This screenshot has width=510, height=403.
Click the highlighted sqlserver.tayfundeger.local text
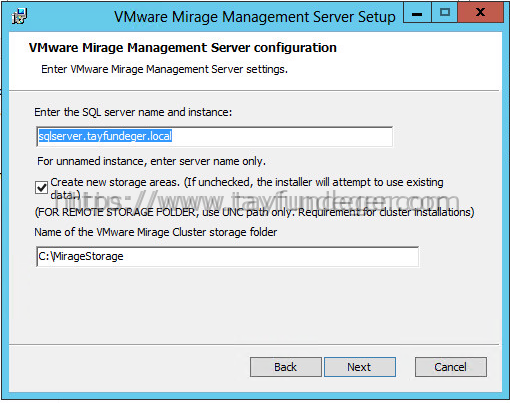pyautogui.click(x=105, y=136)
